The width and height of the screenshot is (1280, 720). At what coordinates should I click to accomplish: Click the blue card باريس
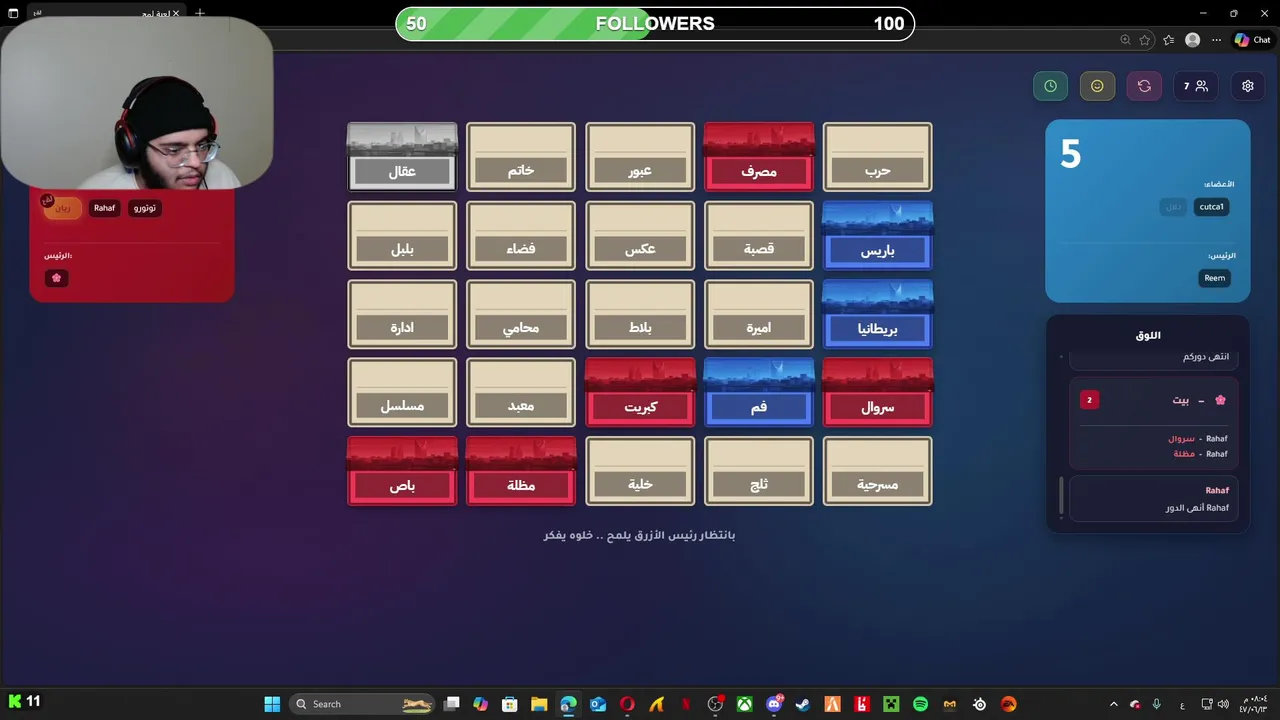point(878,236)
